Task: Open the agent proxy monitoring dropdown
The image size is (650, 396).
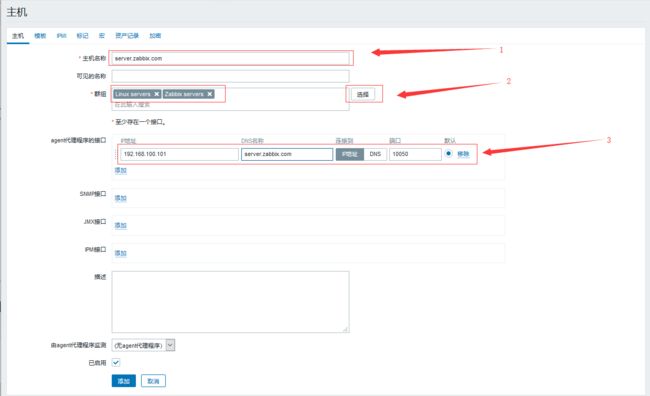Action: pyautogui.click(x=143, y=345)
